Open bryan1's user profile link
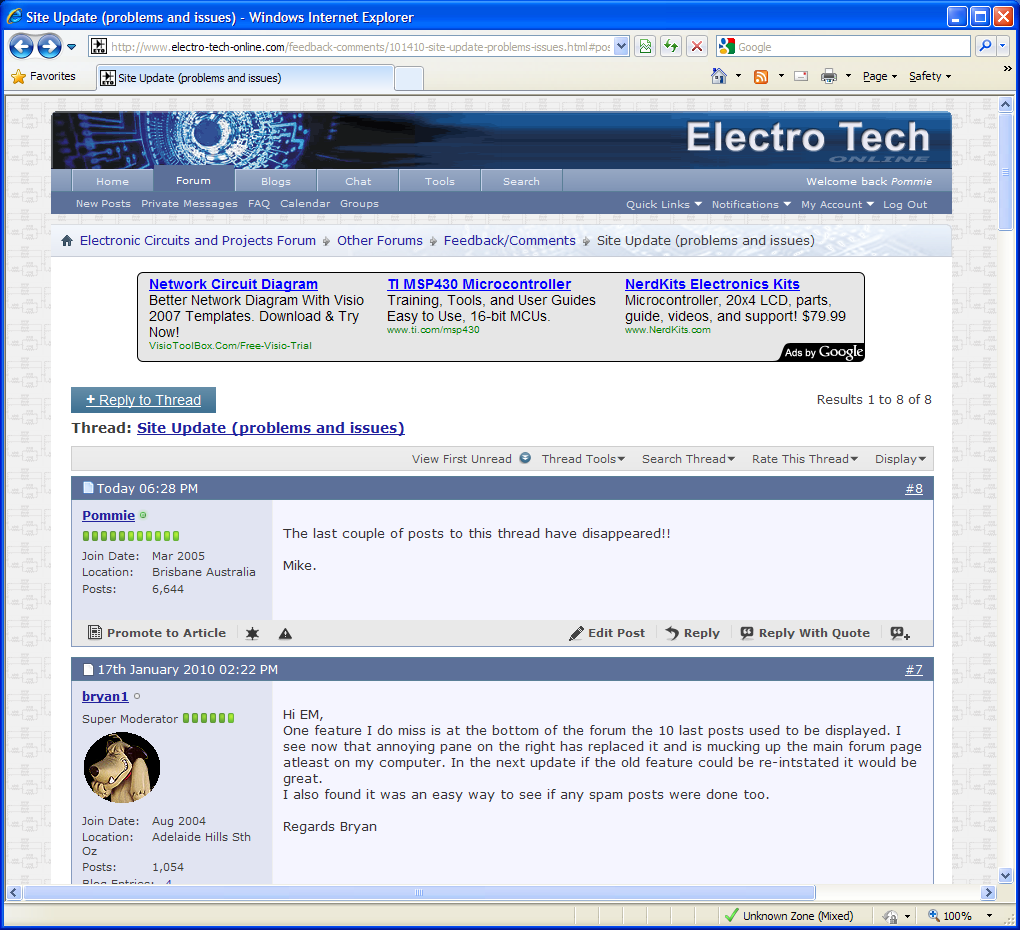This screenshot has width=1020, height=930. click(x=105, y=696)
